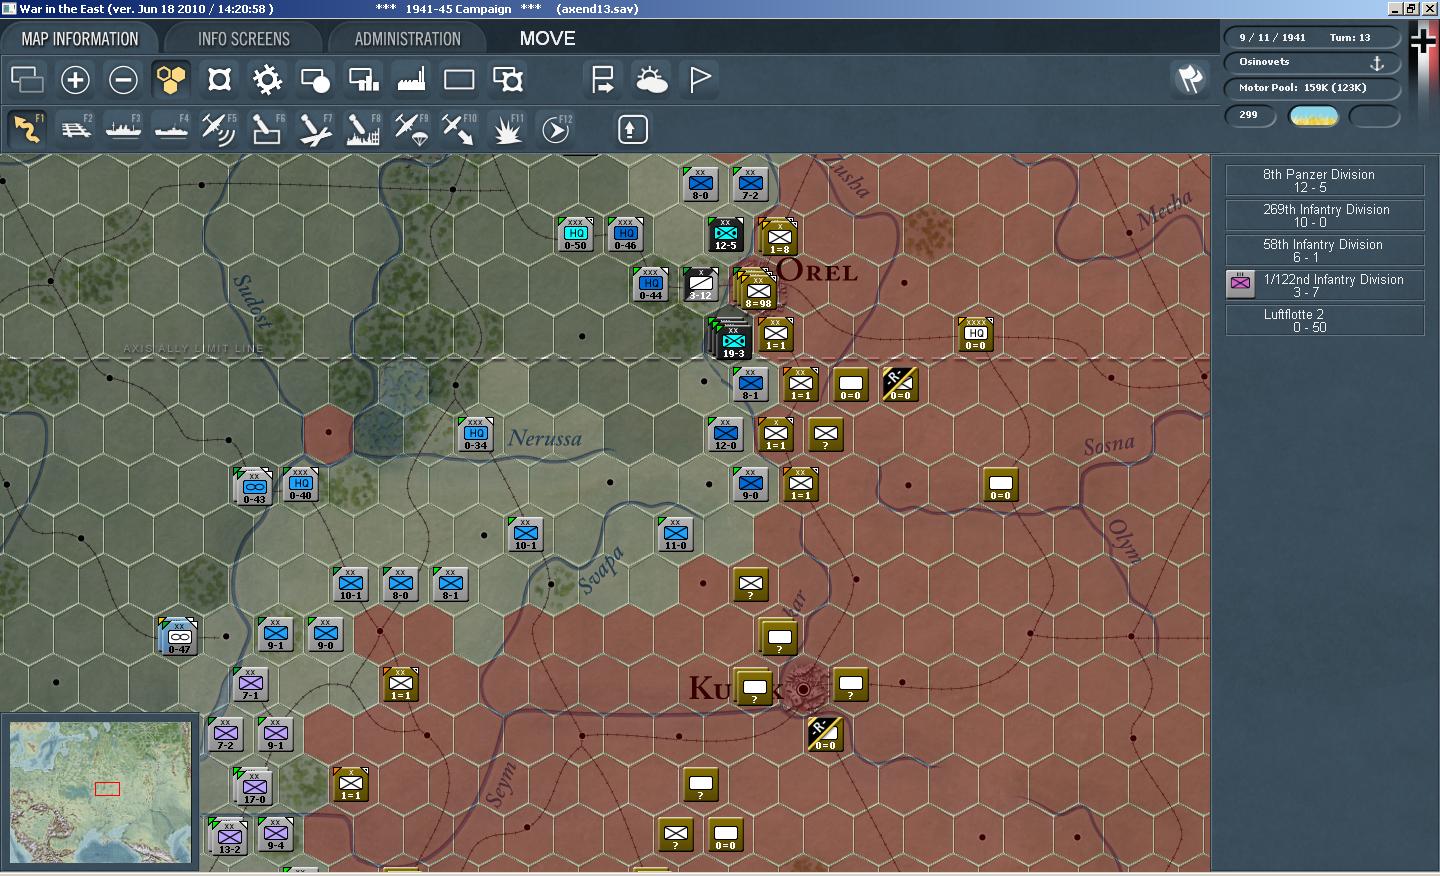Select the Soviet HQ 0=0 counter
The width and height of the screenshot is (1440, 876).
pyautogui.click(x=976, y=334)
